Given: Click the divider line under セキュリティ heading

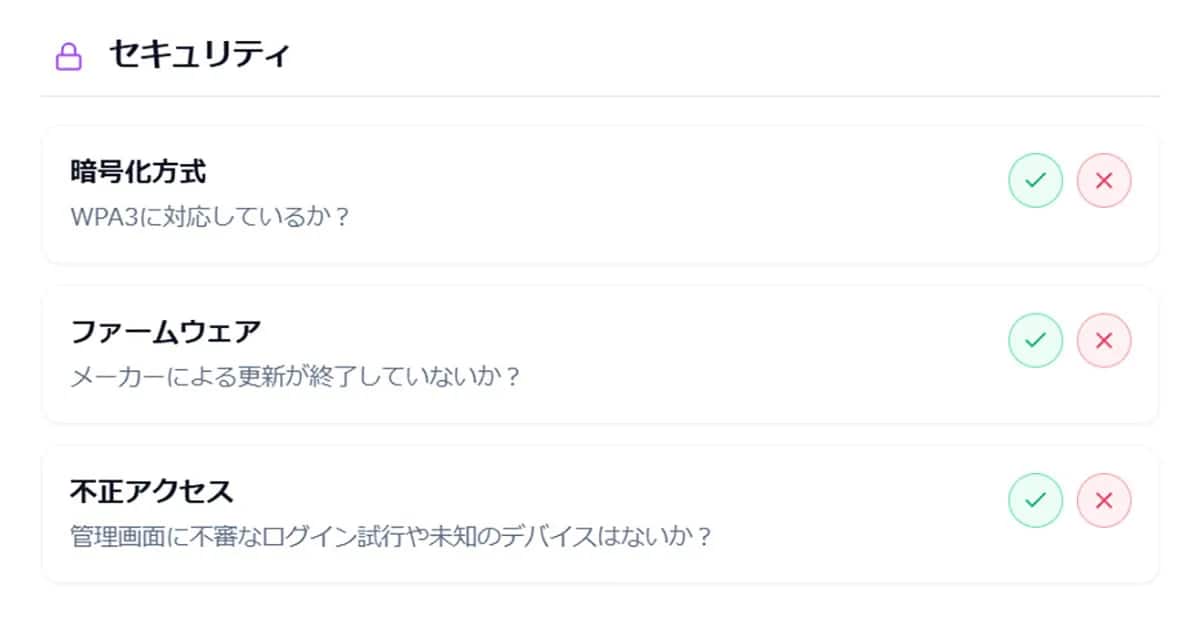Looking at the screenshot, I should click(600, 97).
